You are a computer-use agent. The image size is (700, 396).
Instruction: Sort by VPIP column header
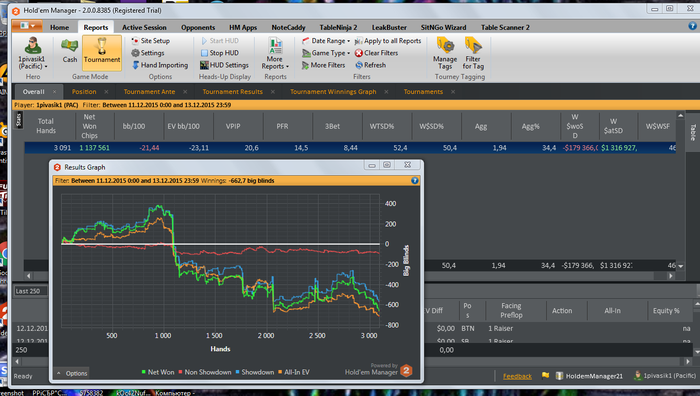pos(233,126)
